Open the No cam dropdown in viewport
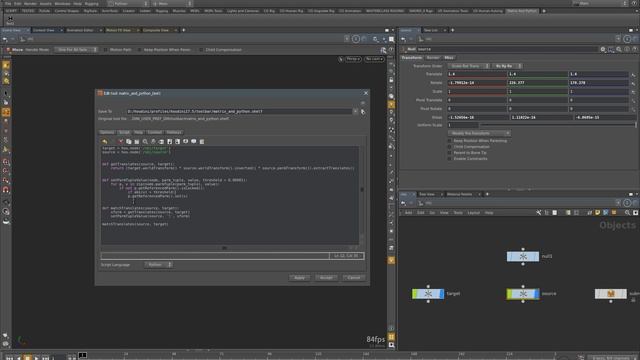This screenshot has height=360, width=640. 374,59
